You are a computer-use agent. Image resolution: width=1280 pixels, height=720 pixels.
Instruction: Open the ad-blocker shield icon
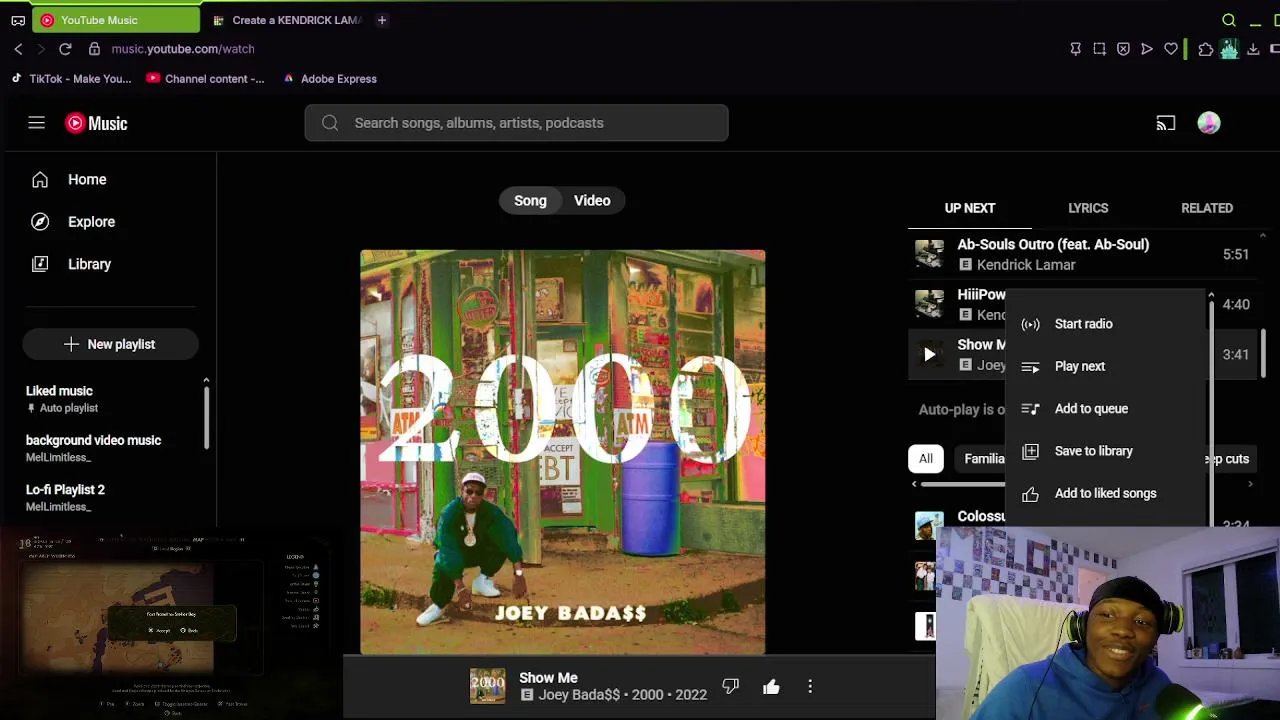[x=1123, y=49]
